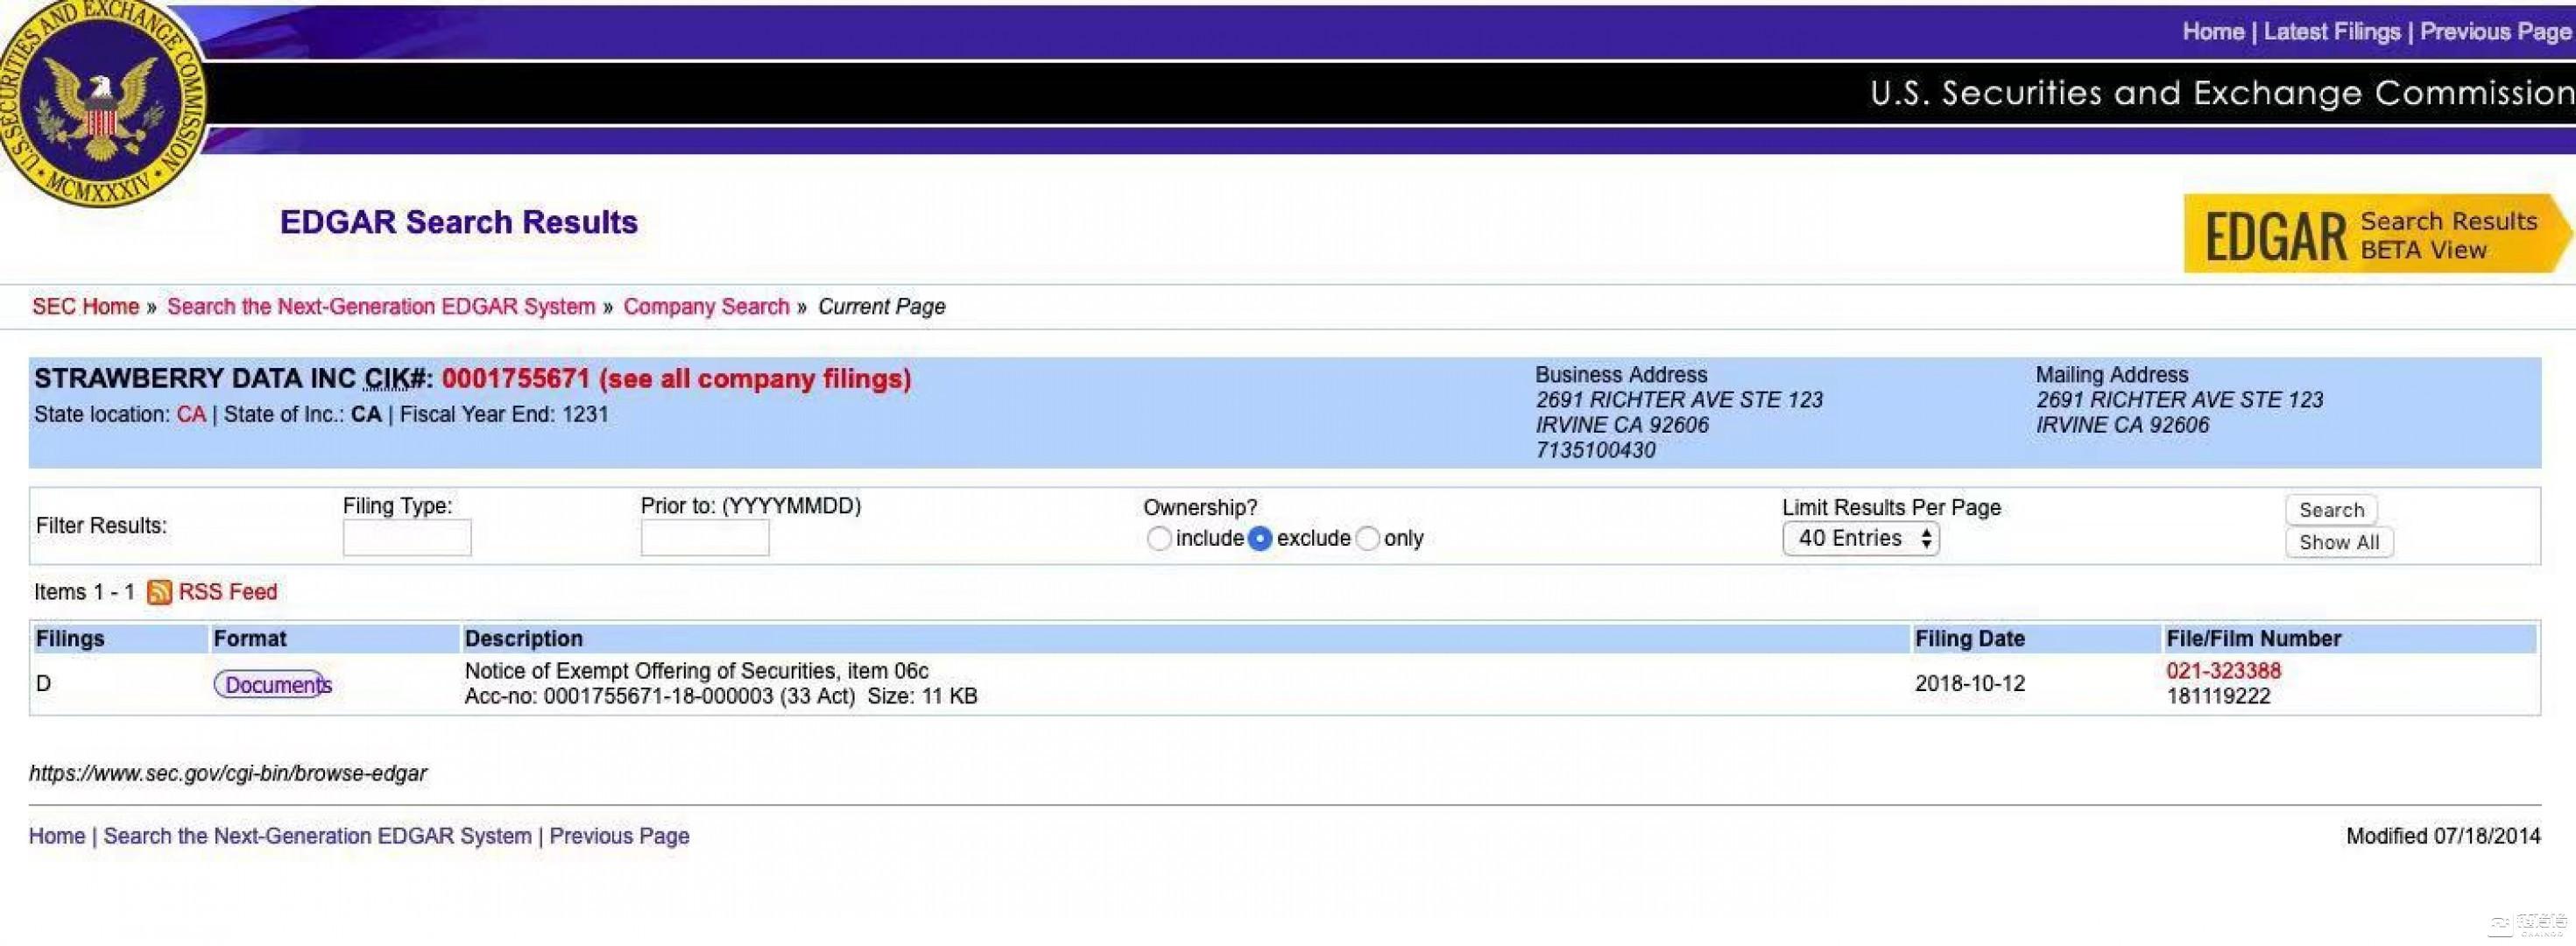Click the Mailing Address heading
Image resolution: width=2576 pixels, height=946 pixels.
[x=2112, y=375]
